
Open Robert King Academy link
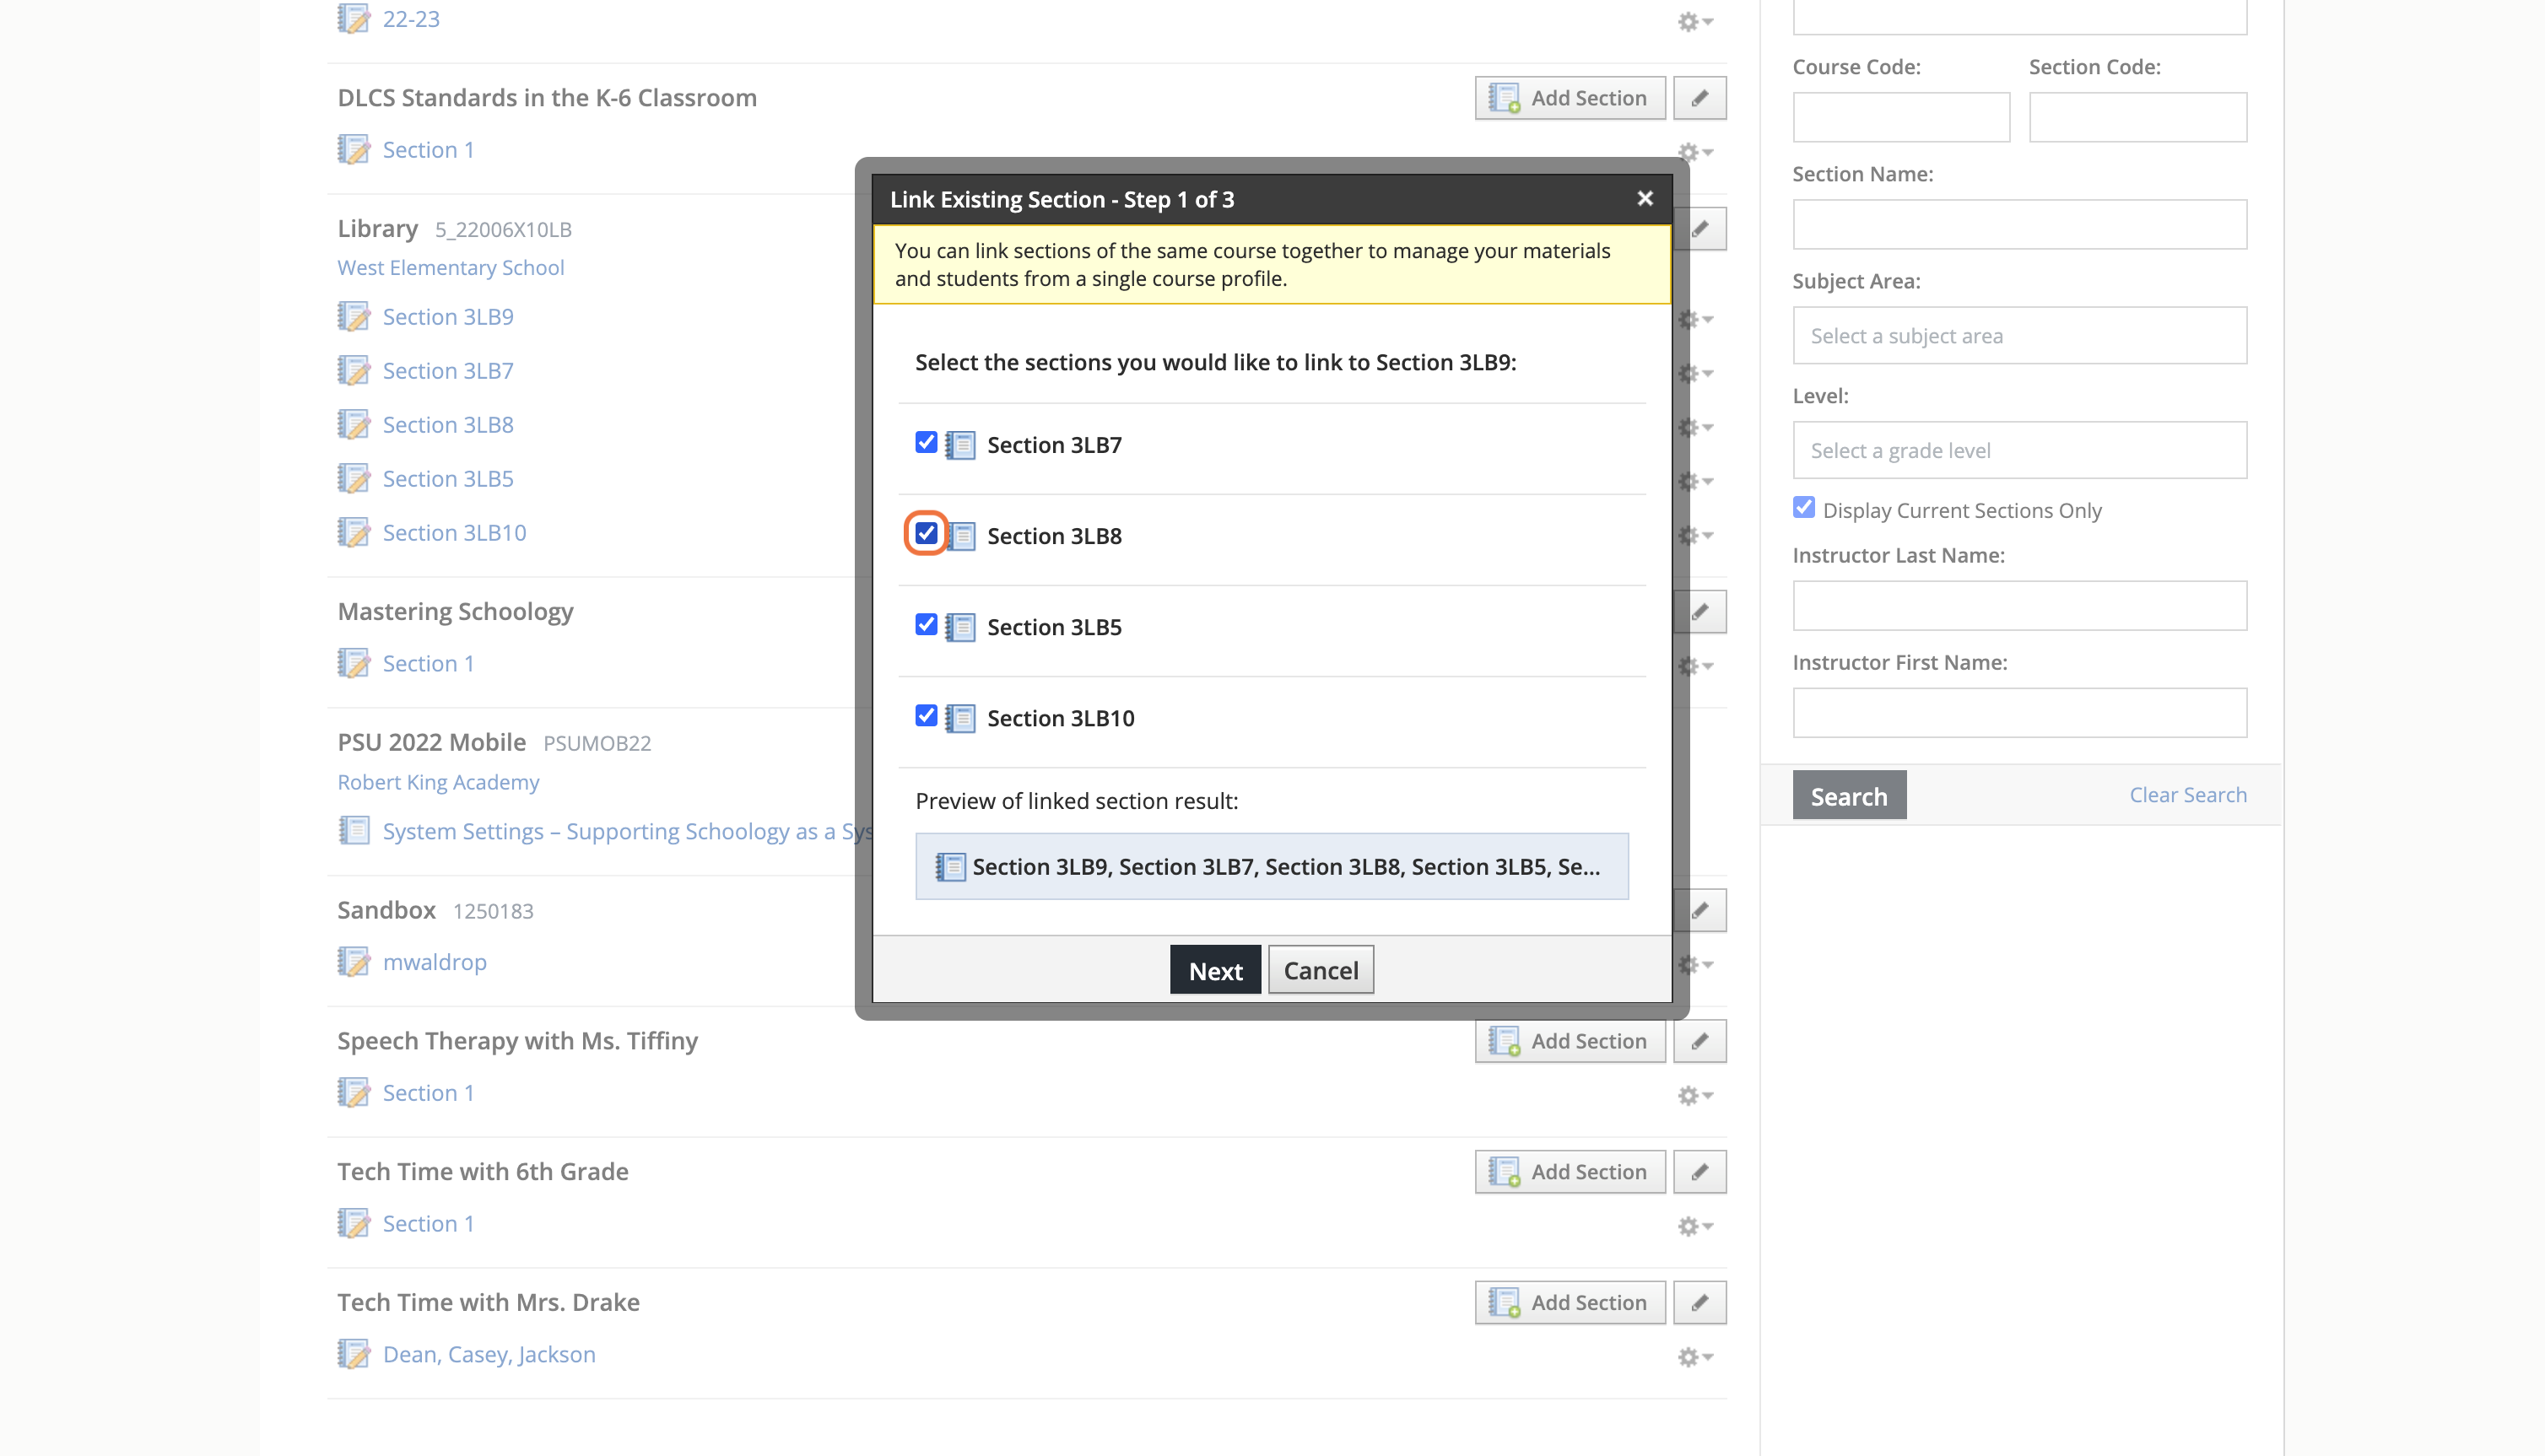[x=438, y=782]
